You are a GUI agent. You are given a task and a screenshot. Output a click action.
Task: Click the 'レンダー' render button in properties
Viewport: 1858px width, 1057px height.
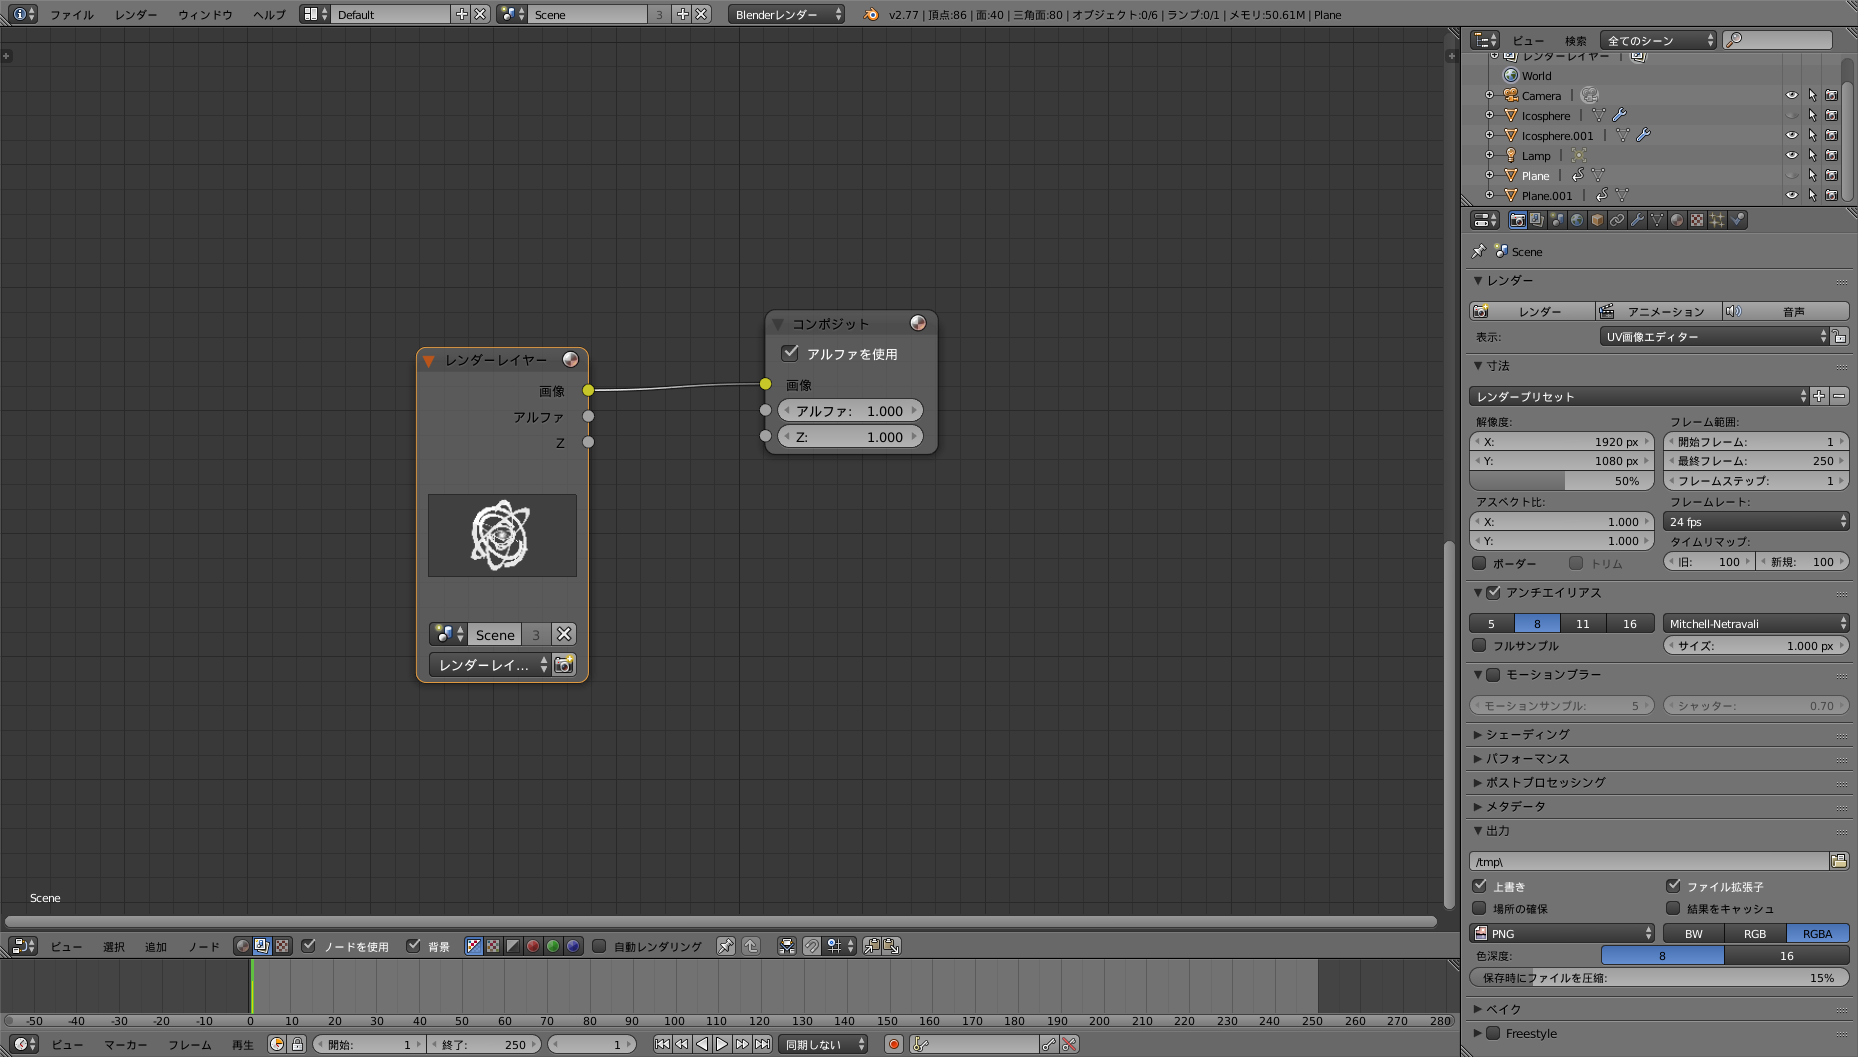pyautogui.click(x=1532, y=311)
